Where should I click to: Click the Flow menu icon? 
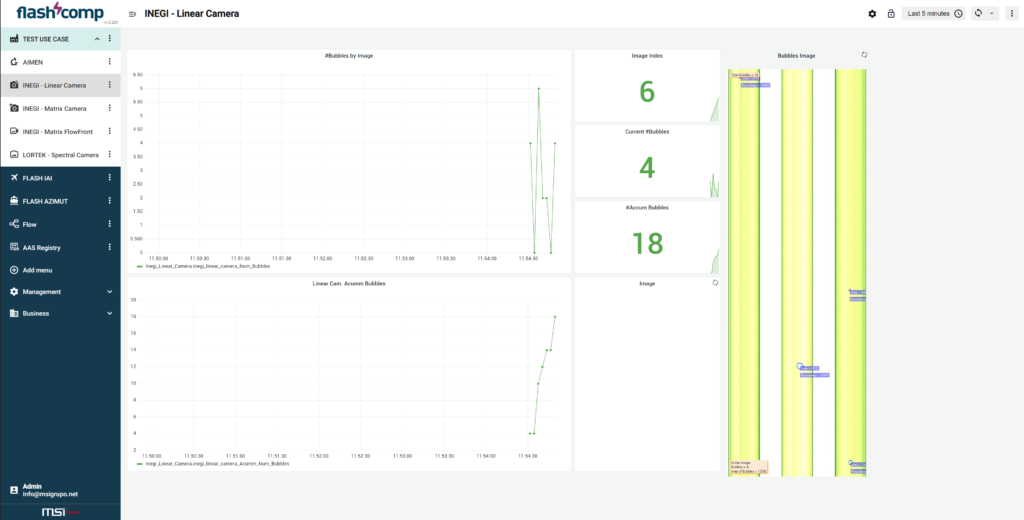(14, 224)
